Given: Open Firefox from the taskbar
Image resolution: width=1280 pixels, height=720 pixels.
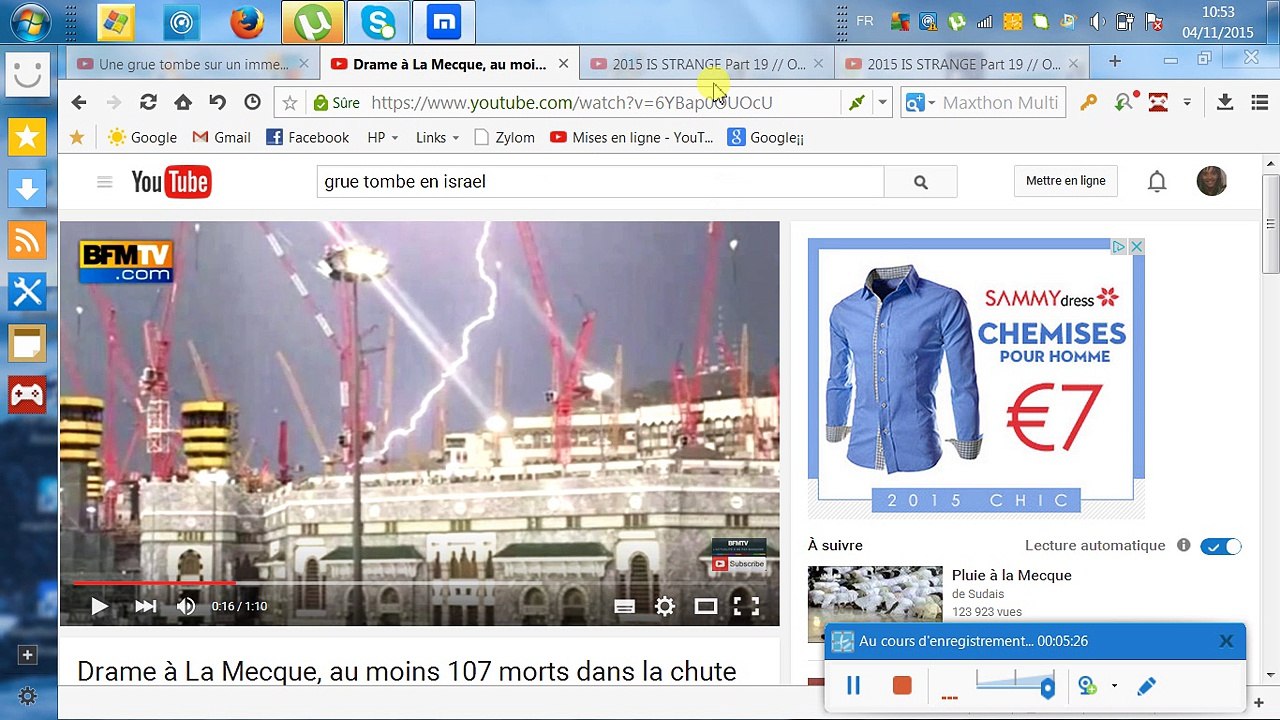Looking at the screenshot, I should pyautogui.click(x=247, y=22).
